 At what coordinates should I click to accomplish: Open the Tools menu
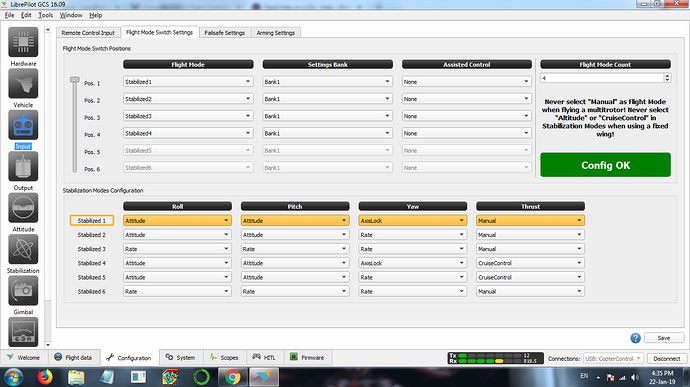pos(45,15)
